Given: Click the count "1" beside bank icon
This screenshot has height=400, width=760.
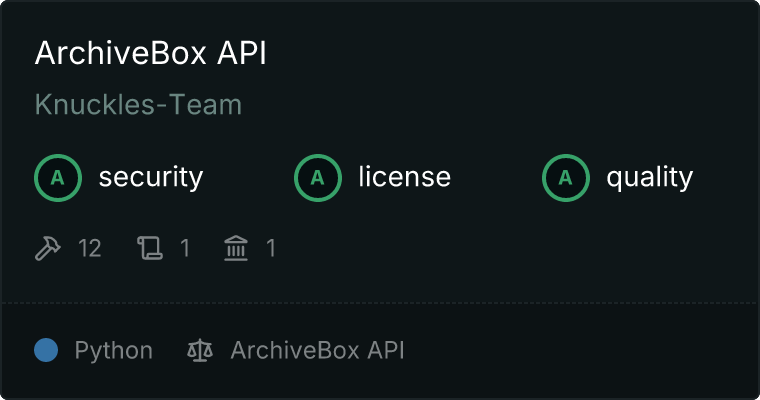Looking at the screenshot, I should pos(271,248).
